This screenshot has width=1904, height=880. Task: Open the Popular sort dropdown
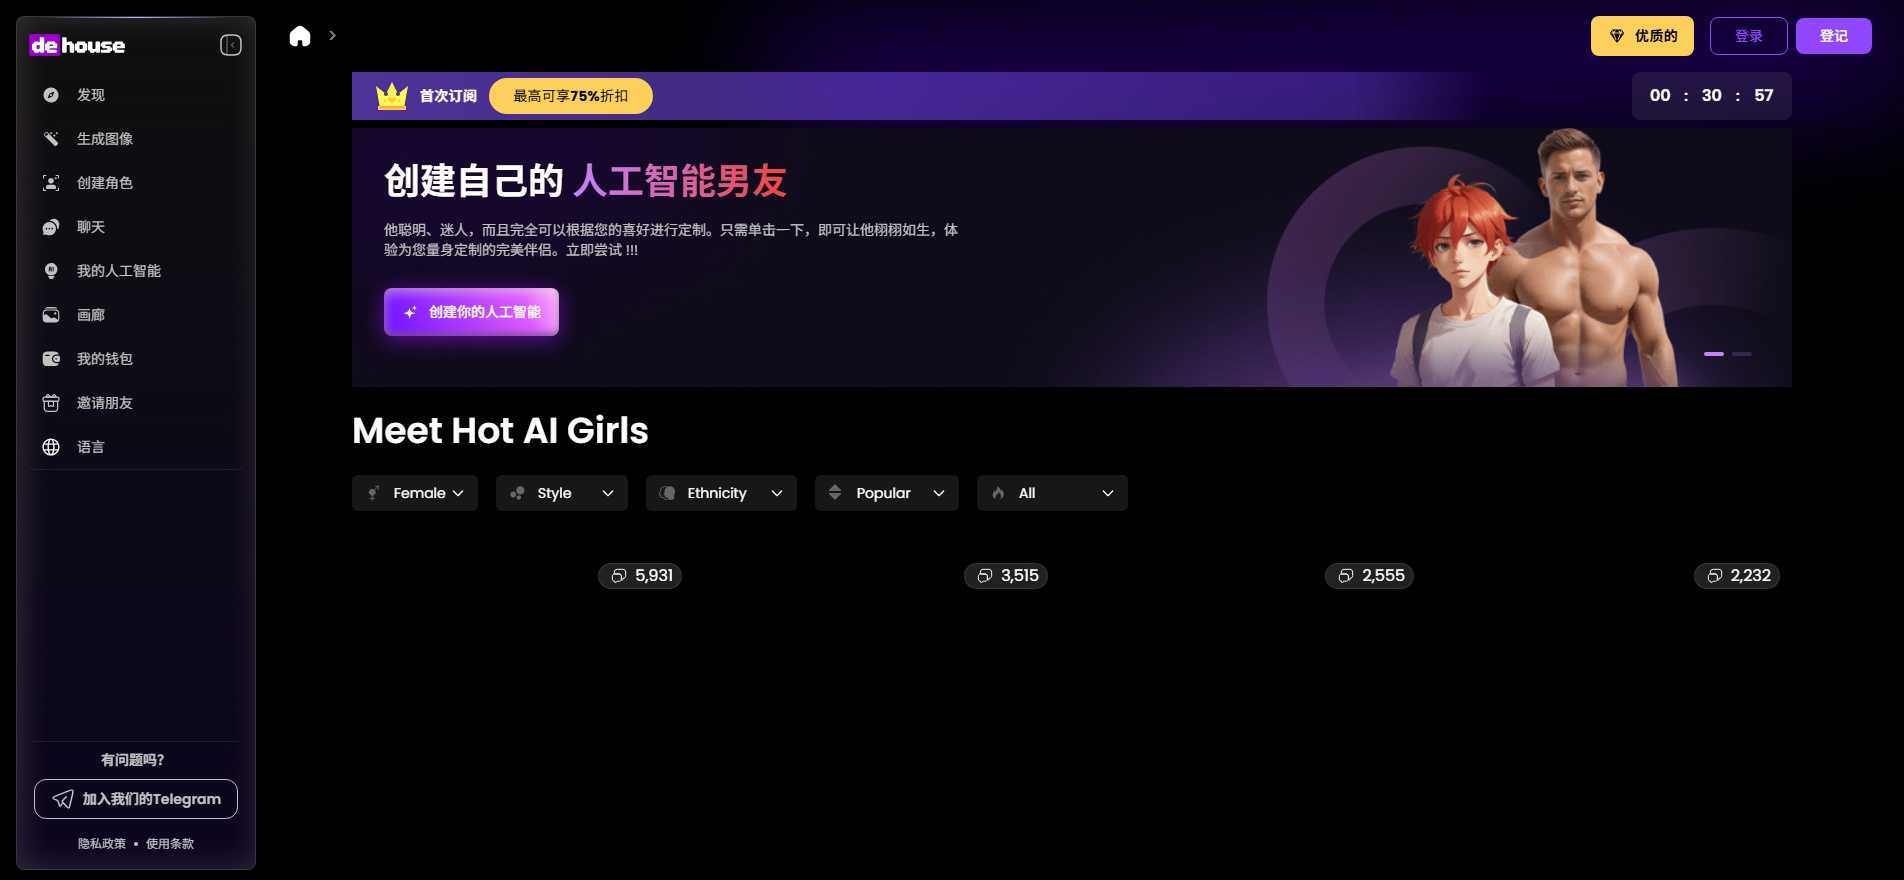886,493
